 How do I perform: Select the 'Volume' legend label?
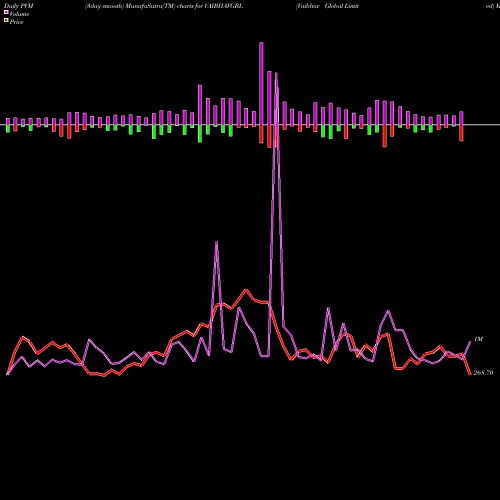click(x=19, y=14)
